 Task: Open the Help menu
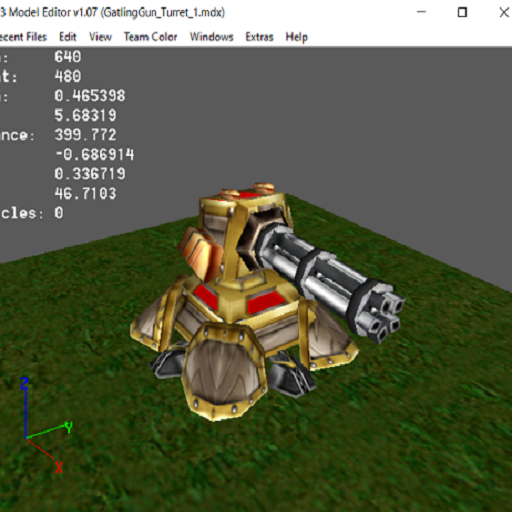click(x=296, y=37)
